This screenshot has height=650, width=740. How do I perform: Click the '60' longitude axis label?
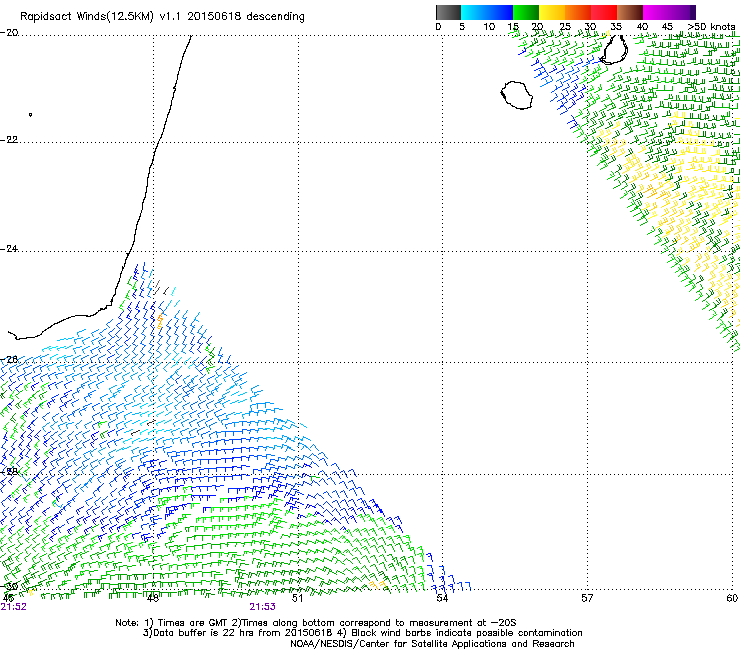pos(732,598)
